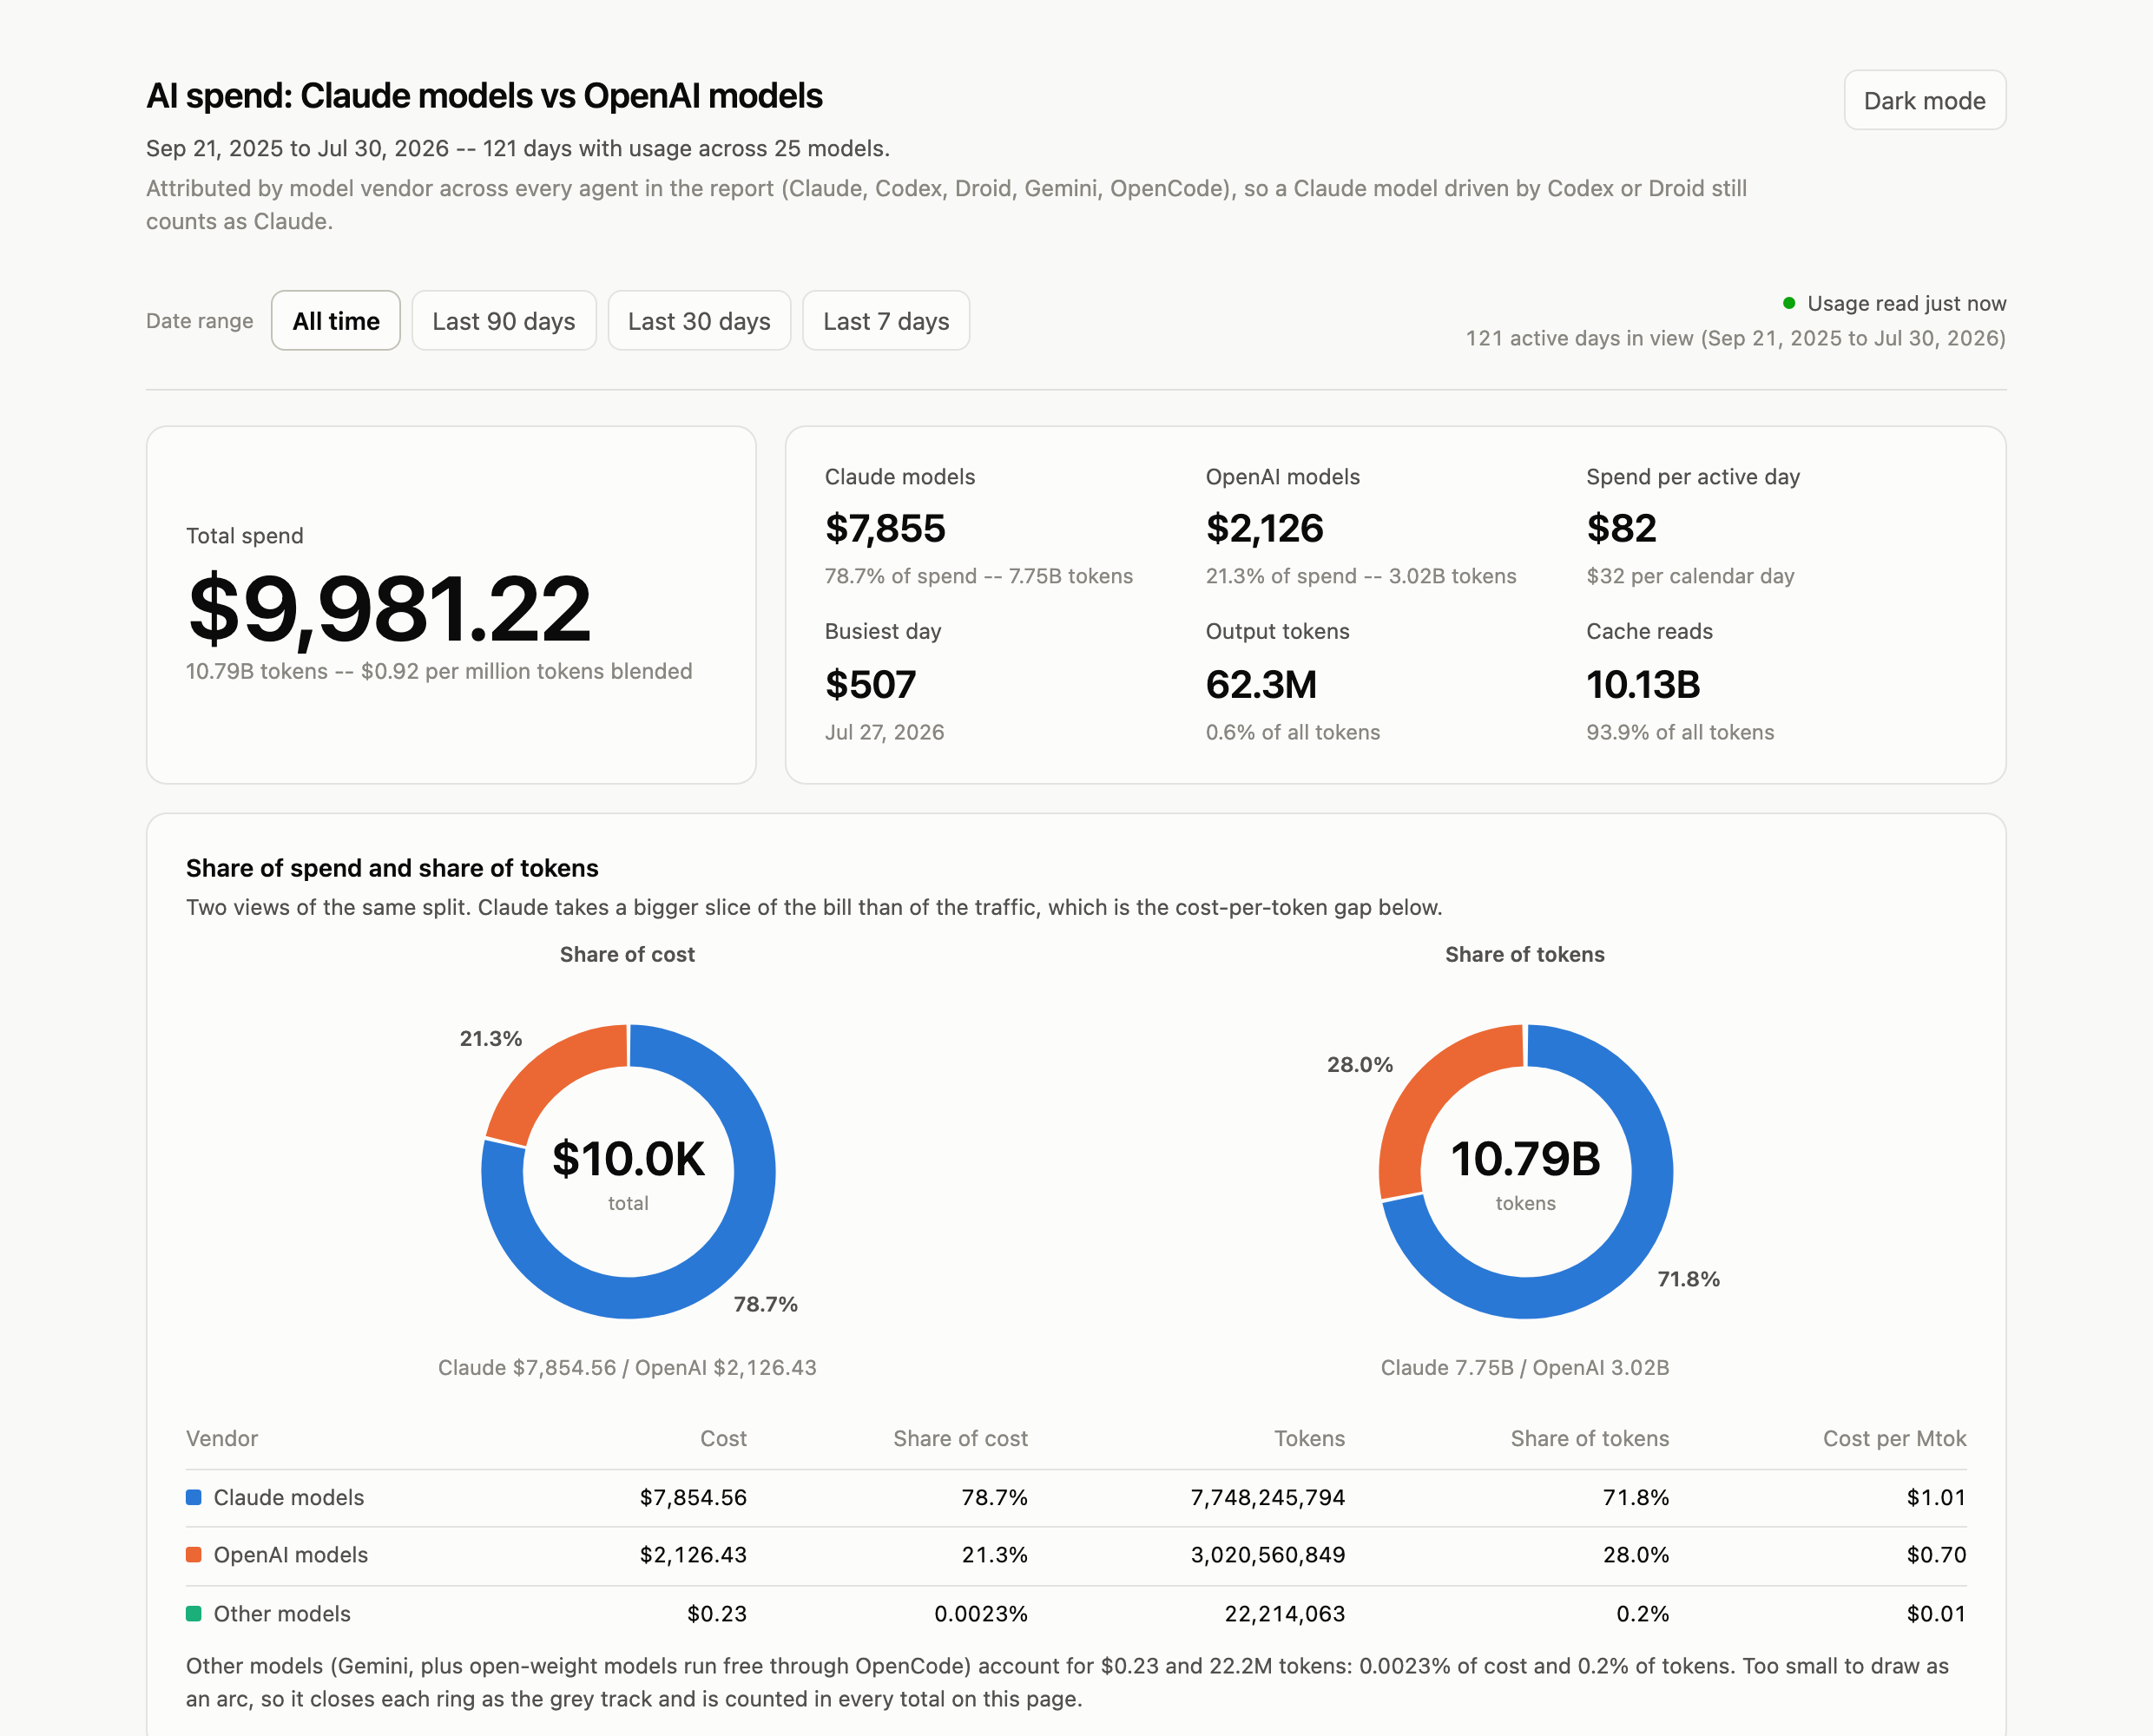Screen dimensions: 2153x1736
Task: Click the $1.01 cost per Mtok cell
Action: click(1936, 1497)
